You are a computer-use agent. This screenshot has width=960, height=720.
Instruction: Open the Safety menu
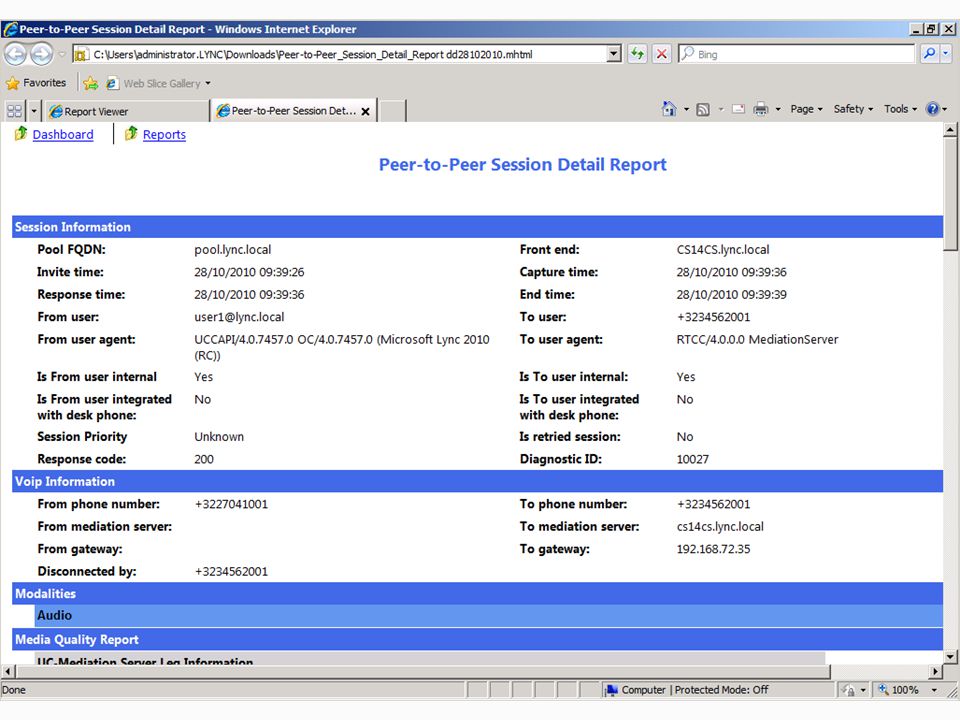click(853, 109)
